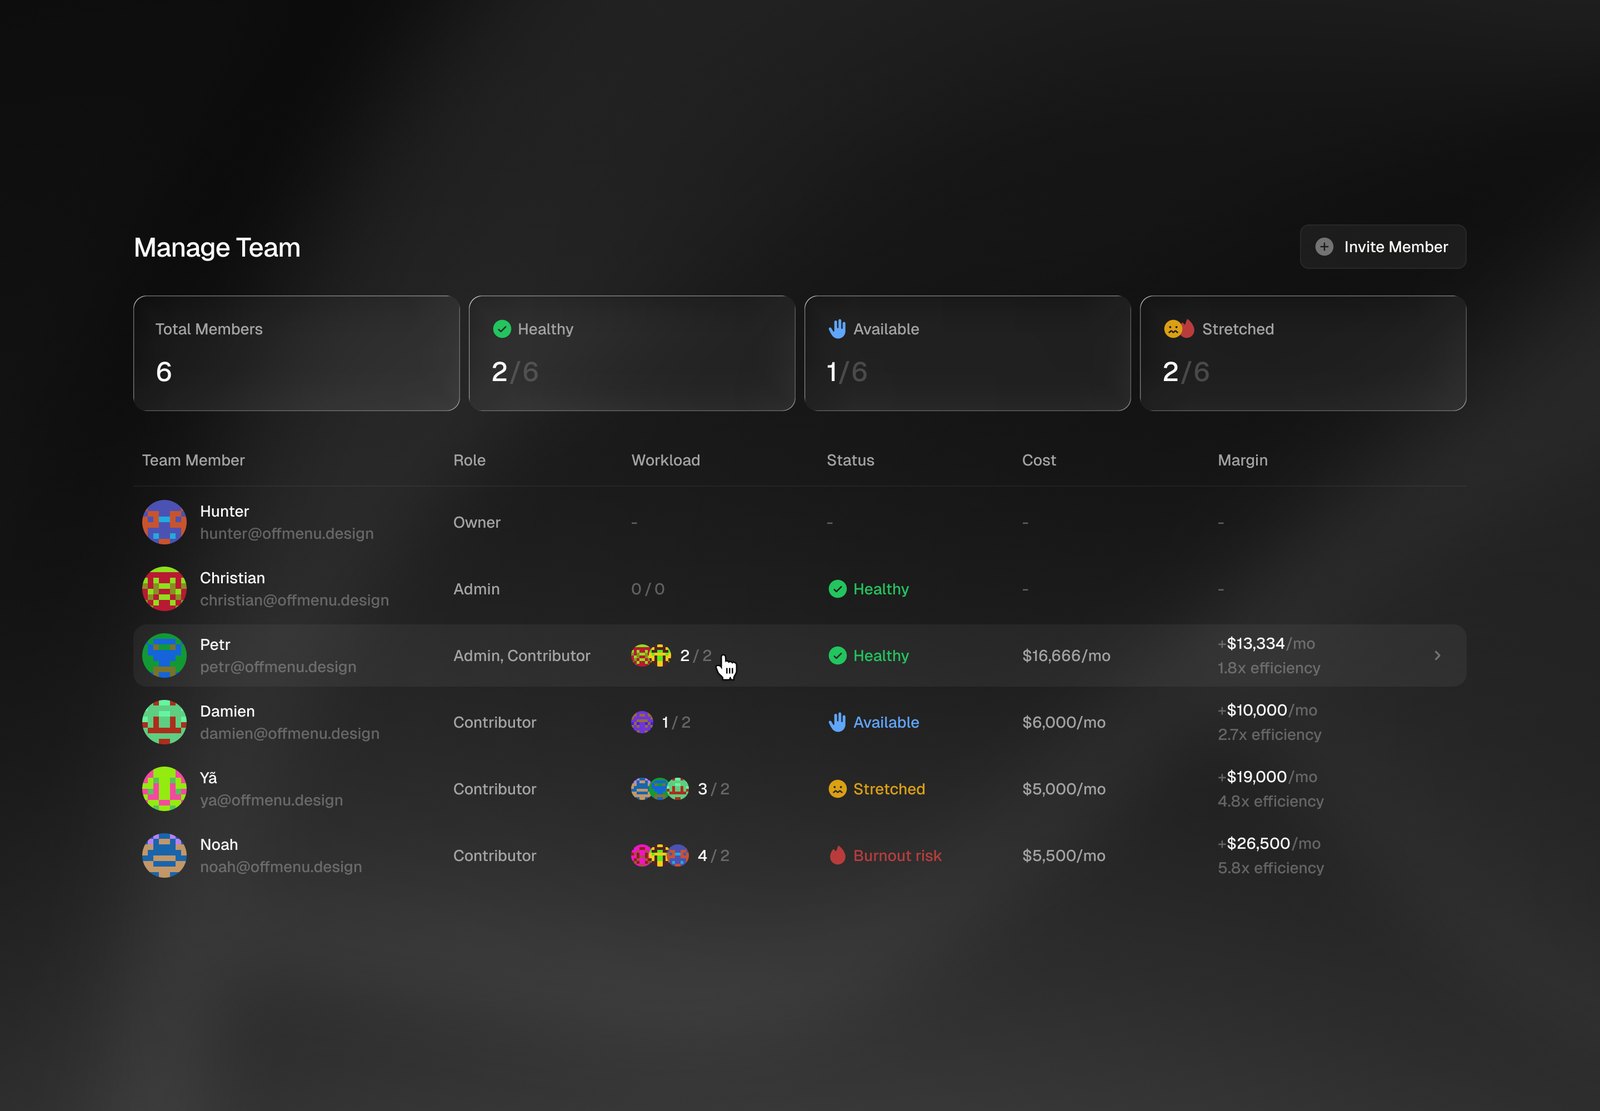Click Petr's $16,666/mo cost

coord(1066,656)
